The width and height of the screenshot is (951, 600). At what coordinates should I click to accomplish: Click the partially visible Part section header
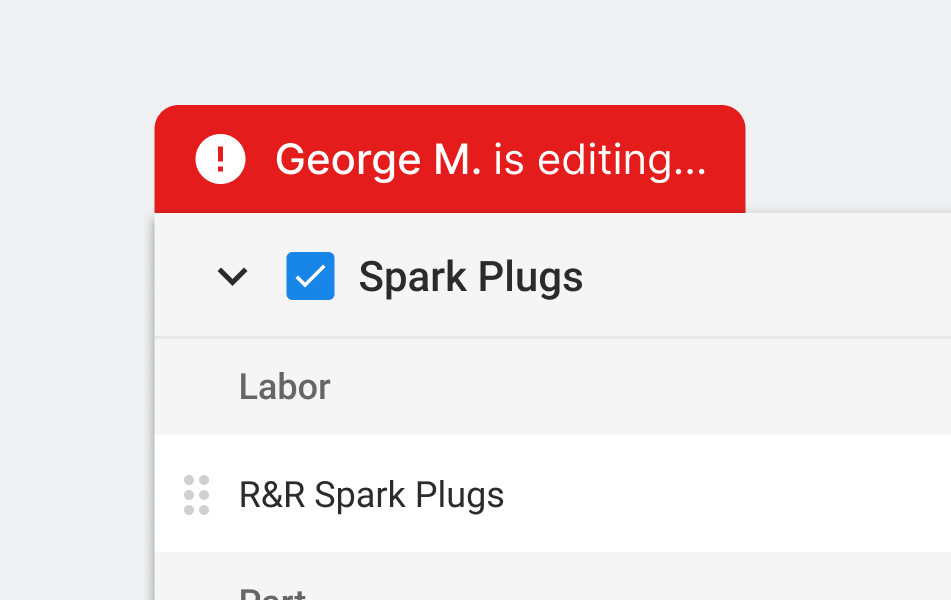272,593
